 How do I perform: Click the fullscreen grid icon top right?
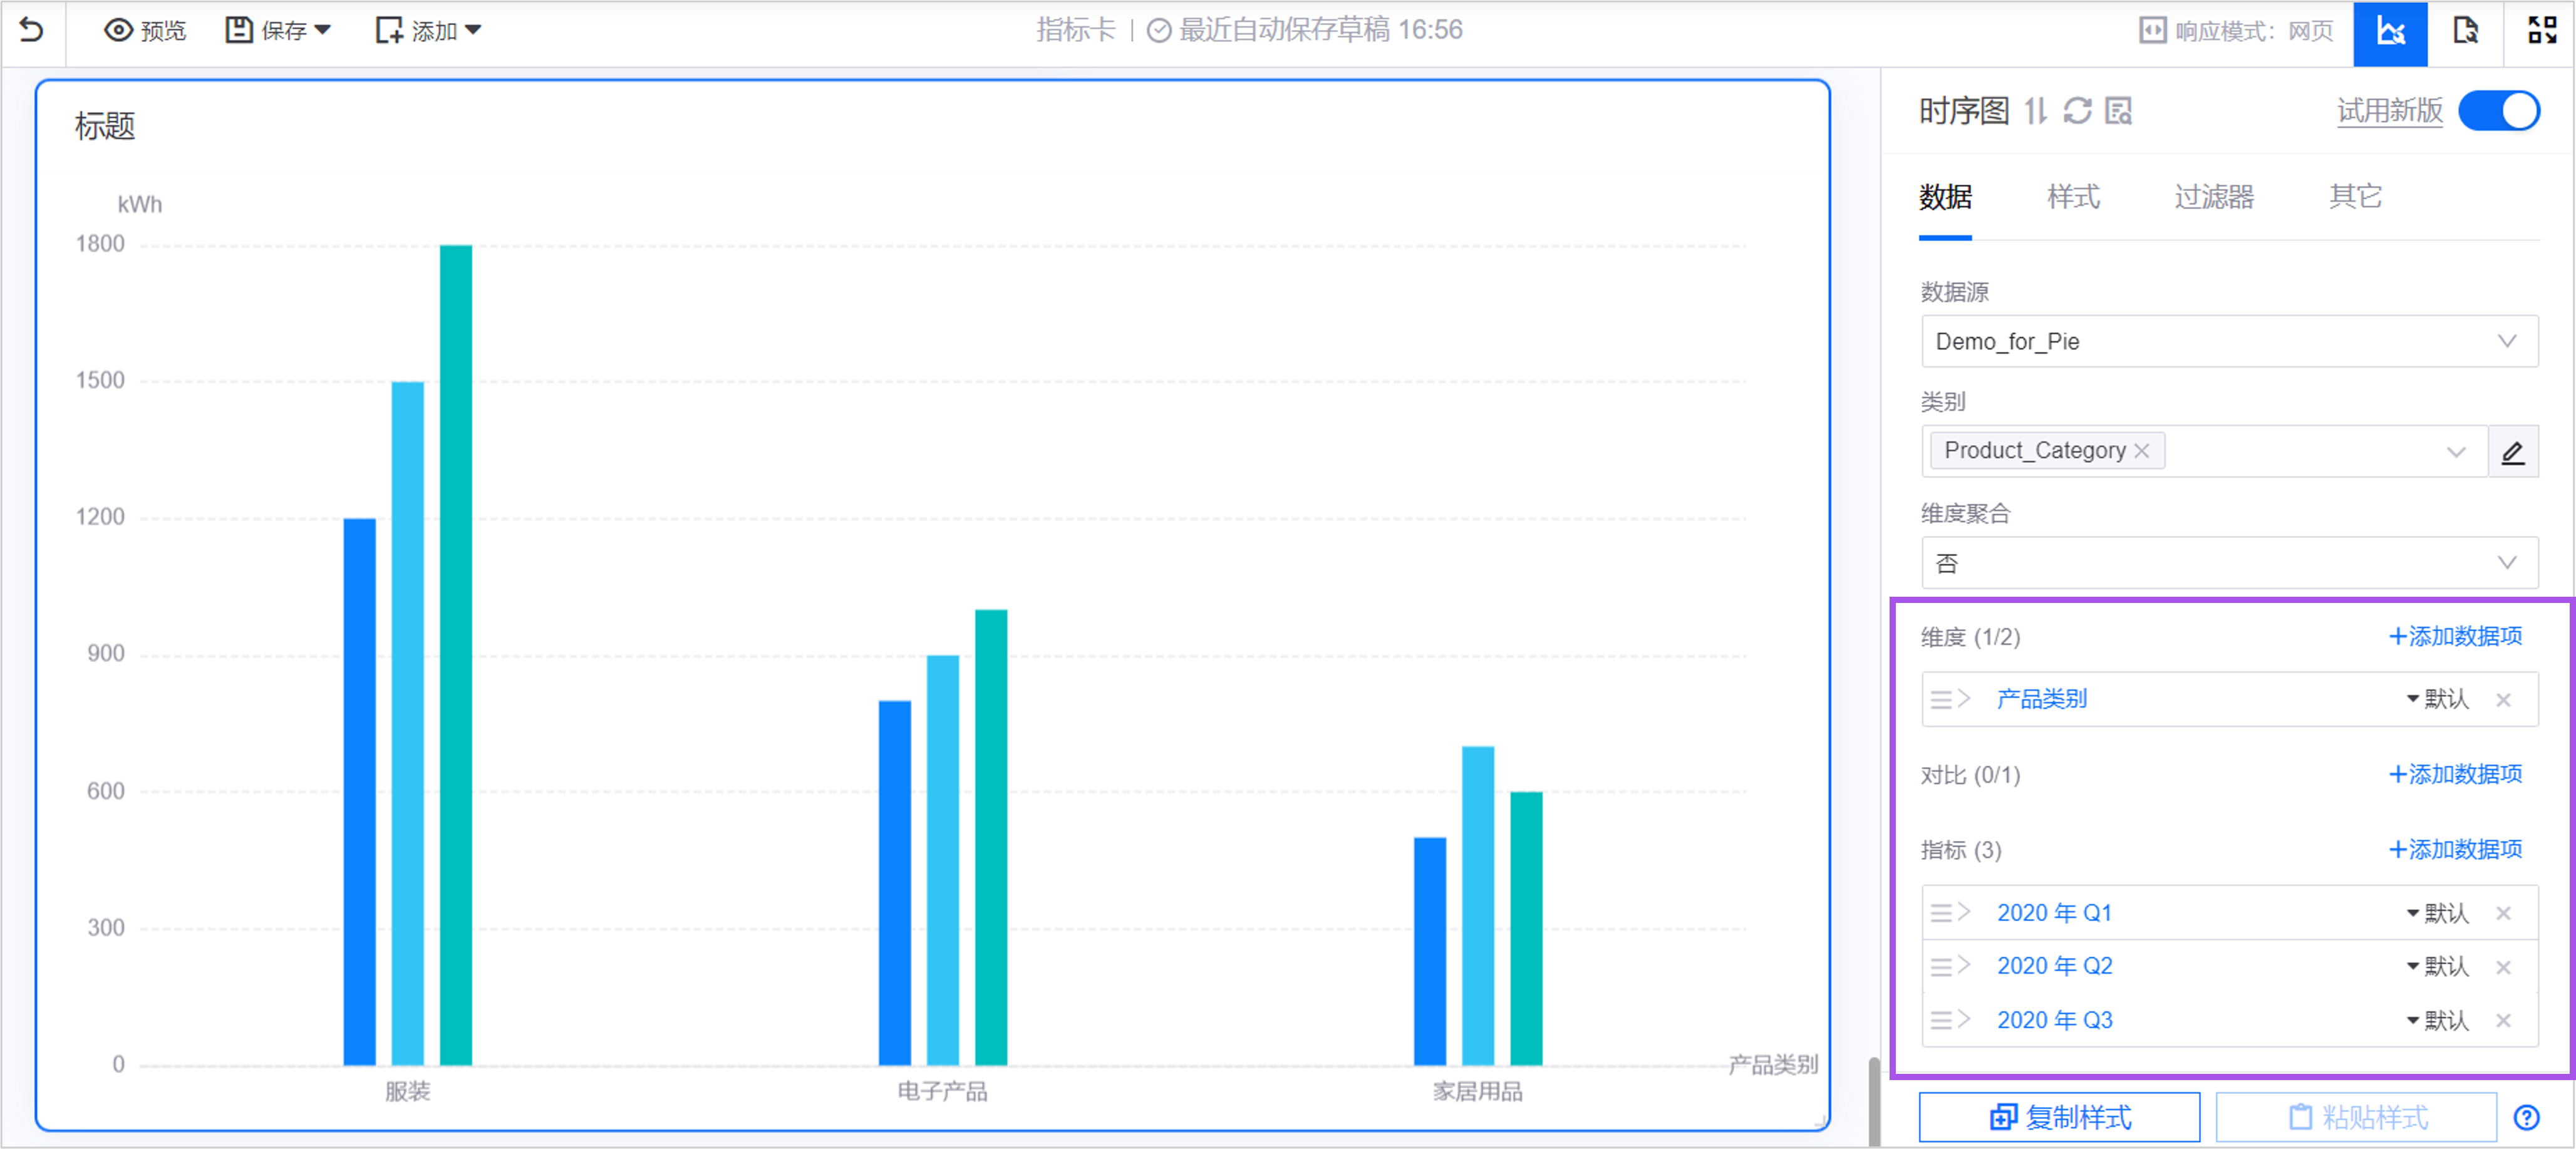pos(2541,32)
